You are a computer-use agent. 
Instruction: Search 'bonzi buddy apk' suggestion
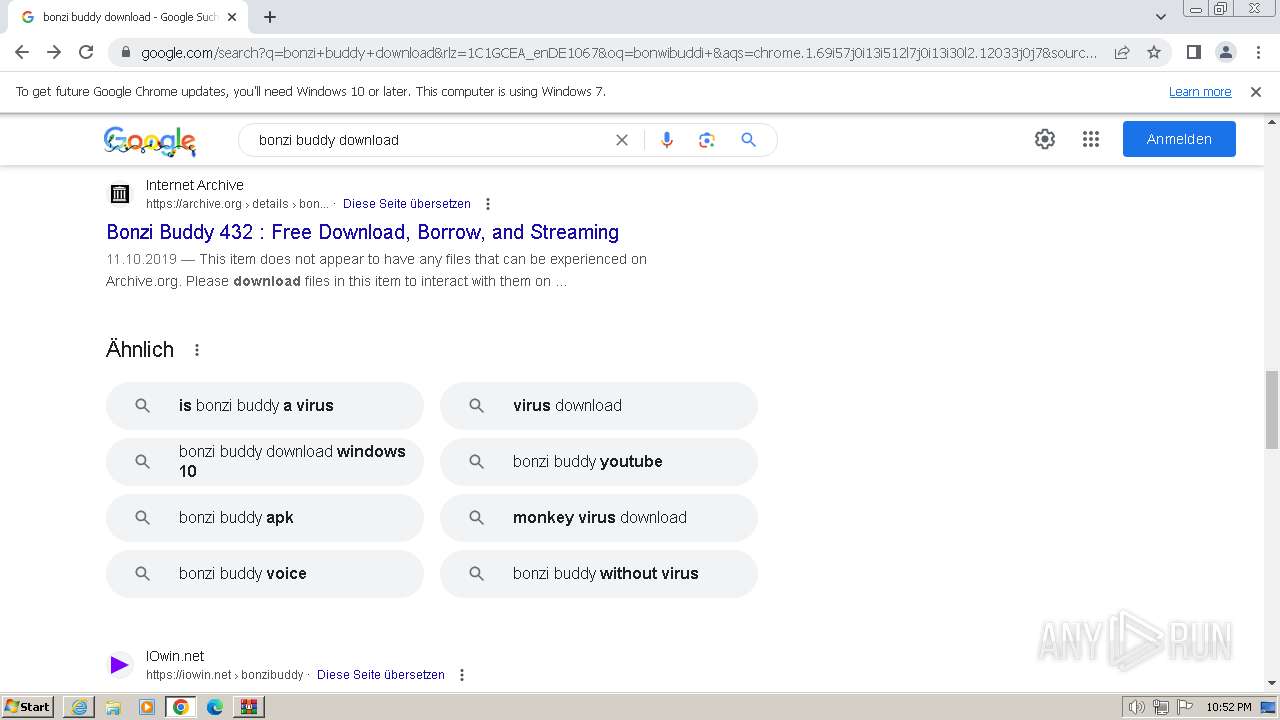coord(265,518)
